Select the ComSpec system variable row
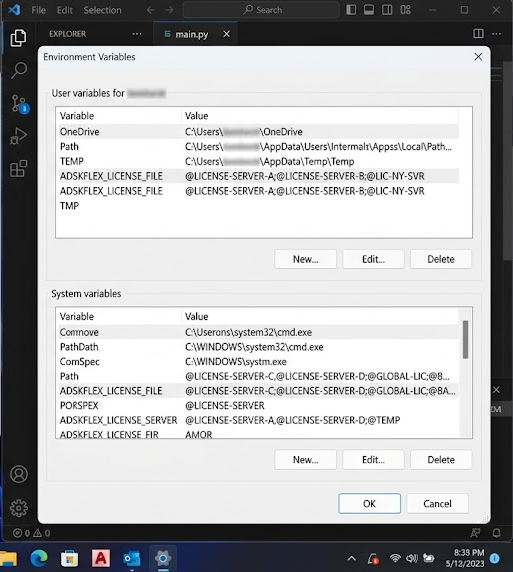 tap(258, 362)
